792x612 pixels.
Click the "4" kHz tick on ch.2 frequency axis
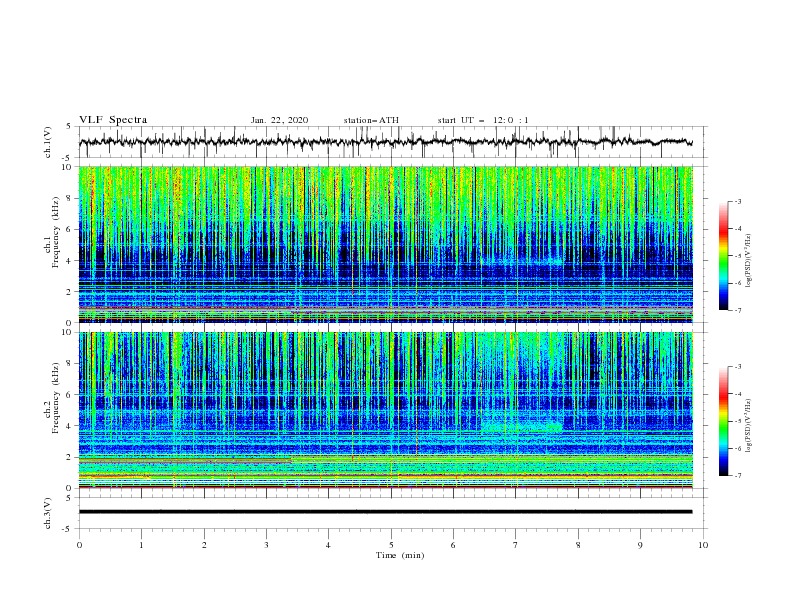(69, 426)
